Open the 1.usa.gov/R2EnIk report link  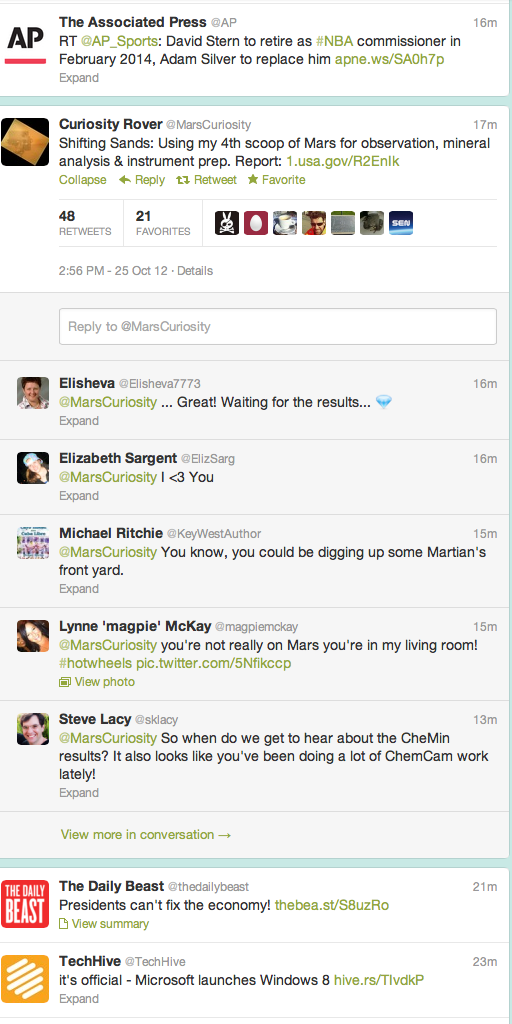[343, 161]
